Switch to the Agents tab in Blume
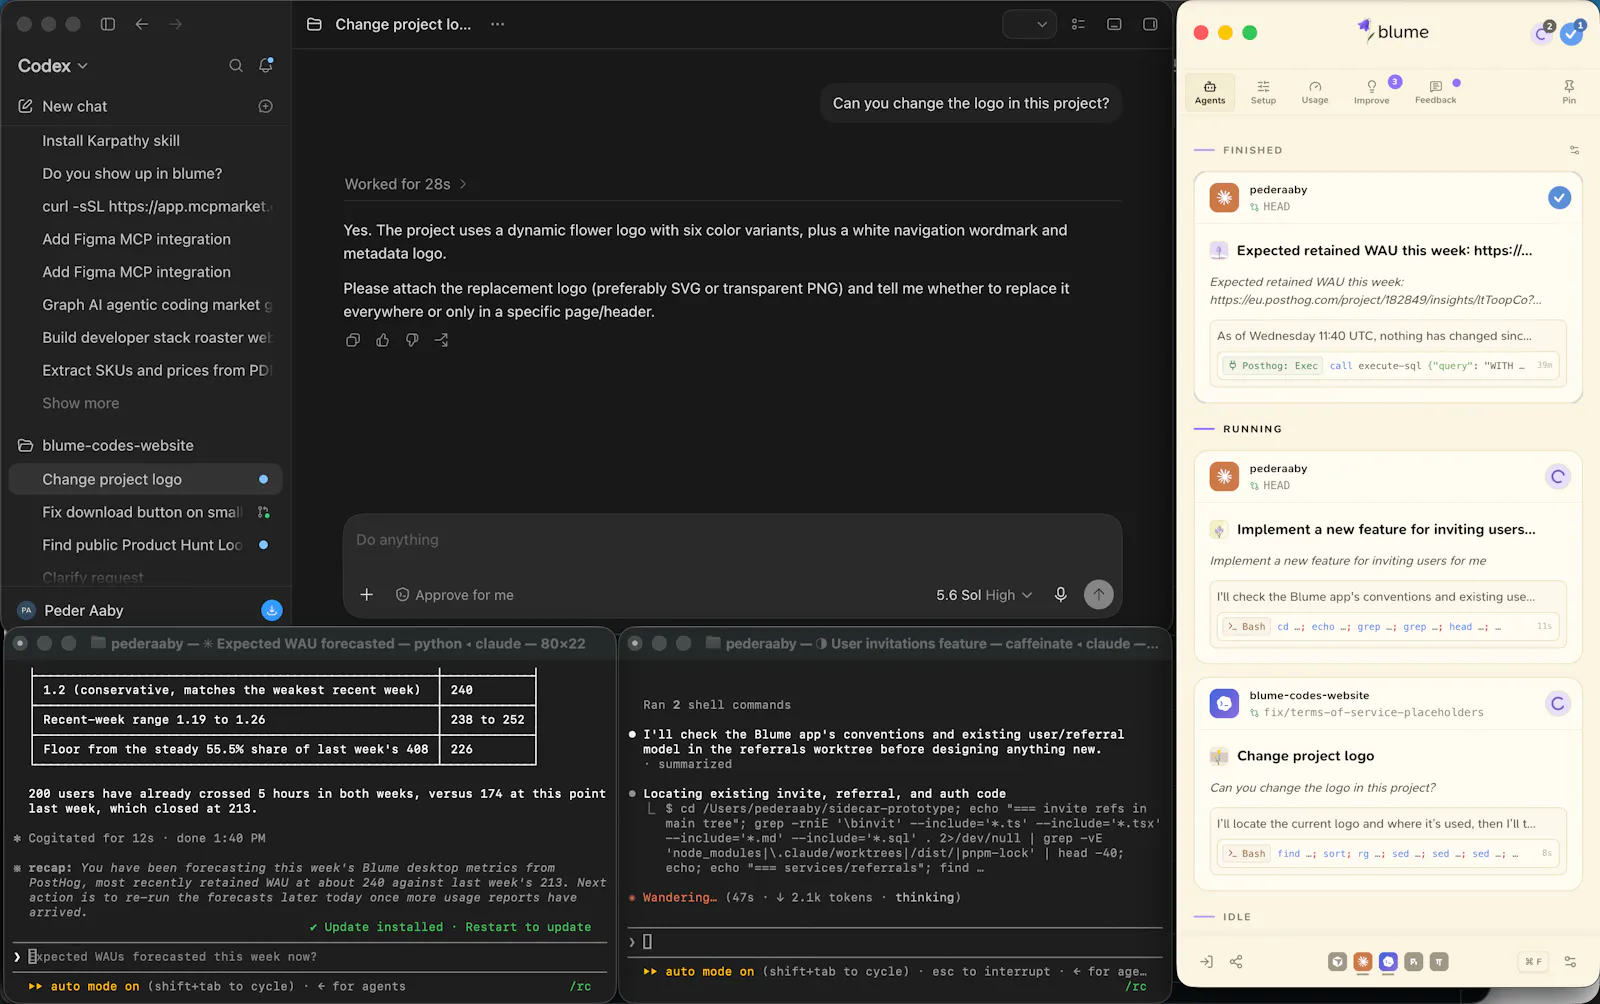The width and height of the screenshot is (1600, 1004). click(1210, 91)
